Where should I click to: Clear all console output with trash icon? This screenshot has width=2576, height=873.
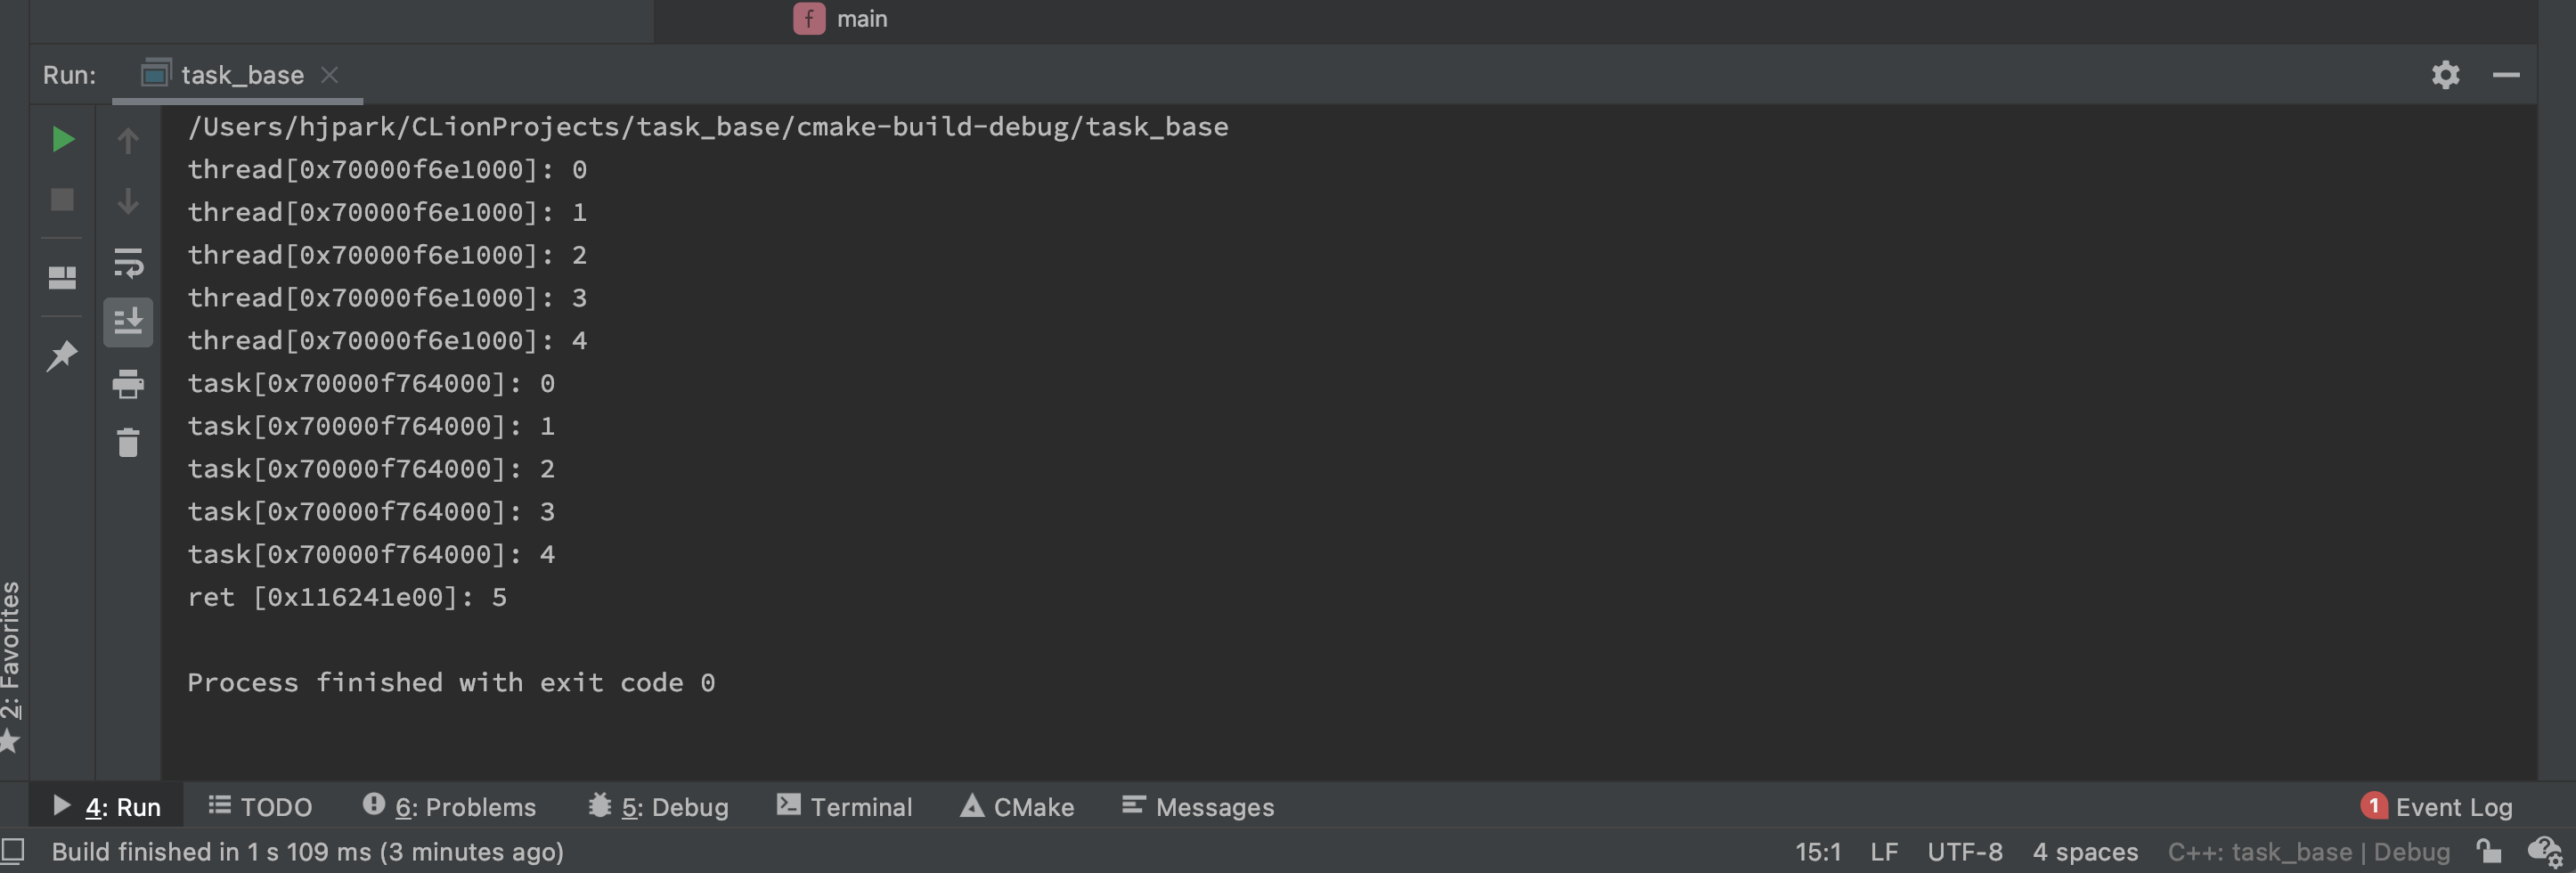[x=128, y=442]
